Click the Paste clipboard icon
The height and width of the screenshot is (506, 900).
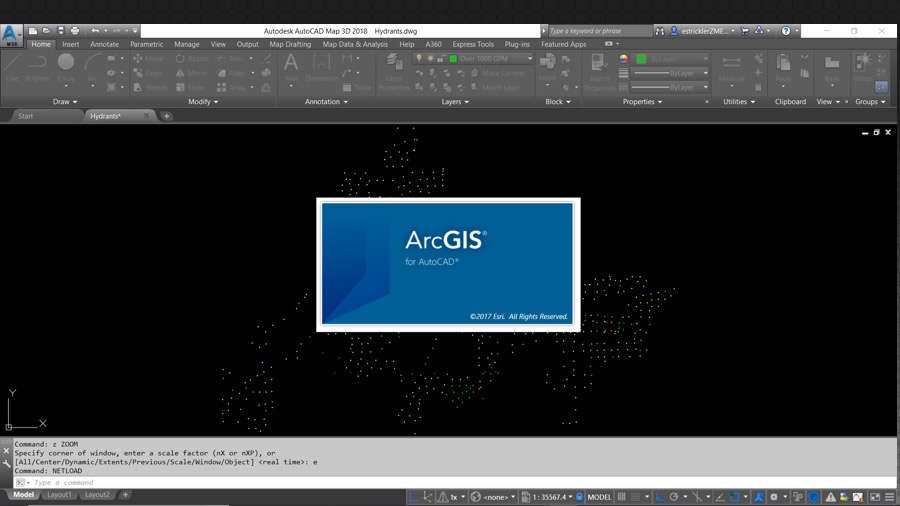783,68
